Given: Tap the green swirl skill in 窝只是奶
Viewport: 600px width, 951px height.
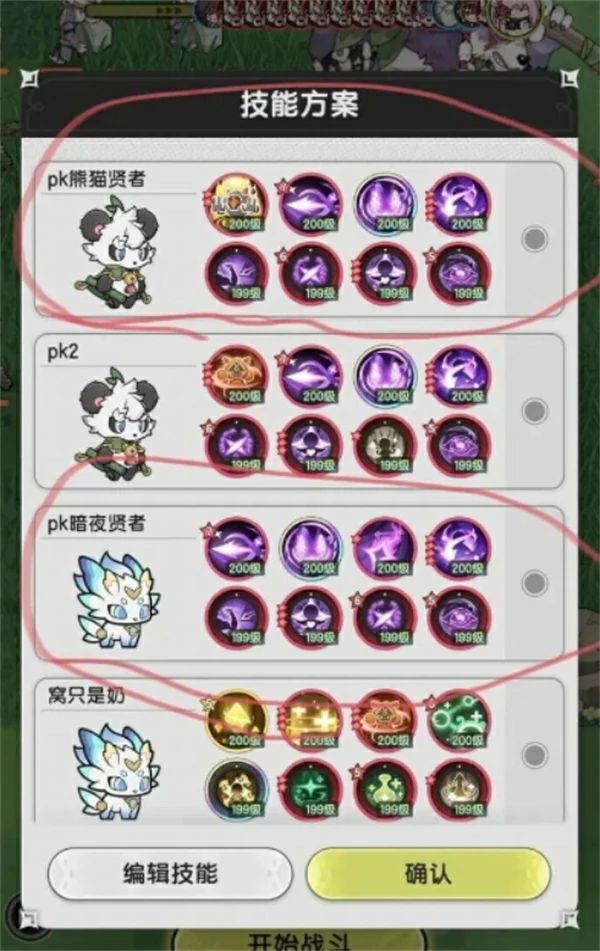Looking at the screenshot, I should 459,722.
